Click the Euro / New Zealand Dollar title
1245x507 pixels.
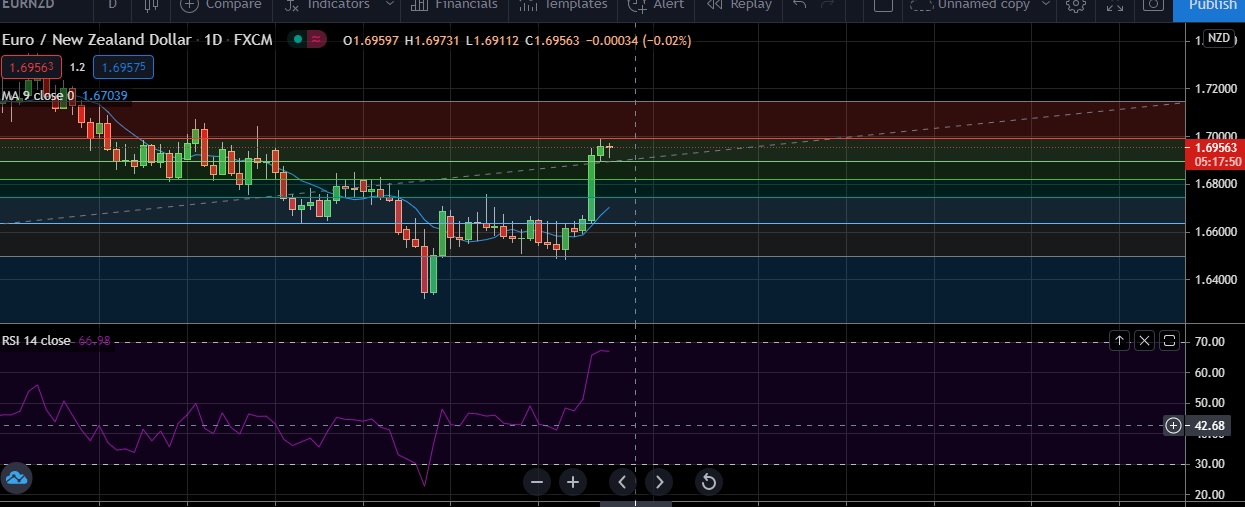pyautogui.click(x=96, y=40)
